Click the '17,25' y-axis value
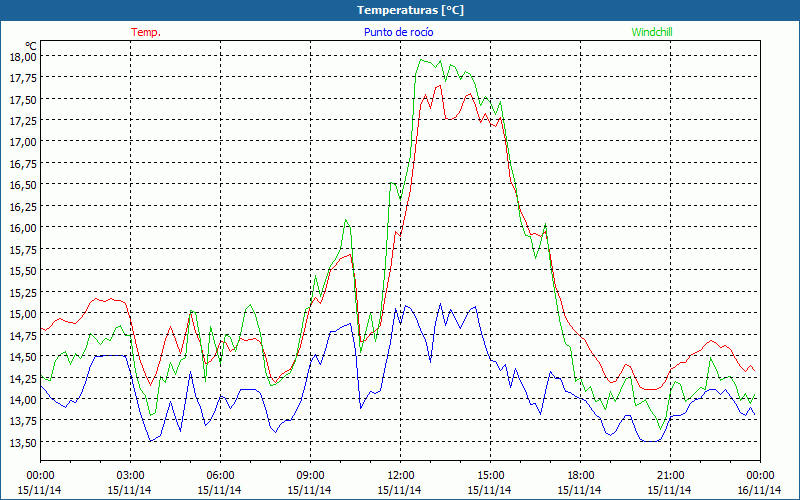800x500 pixels. point(23,120)
